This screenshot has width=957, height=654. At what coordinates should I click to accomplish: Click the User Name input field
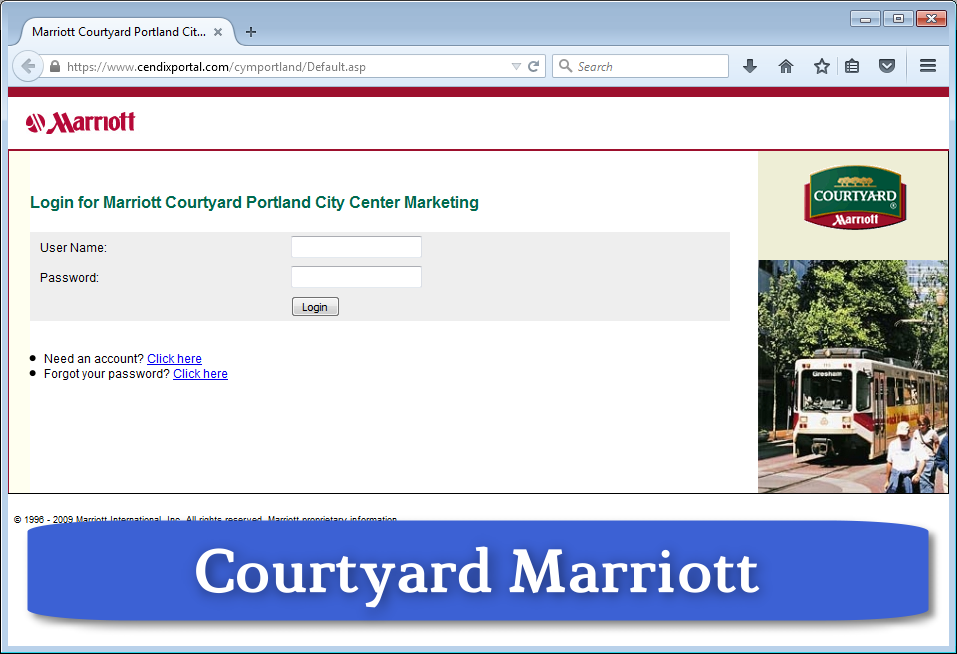coord(356,247)
